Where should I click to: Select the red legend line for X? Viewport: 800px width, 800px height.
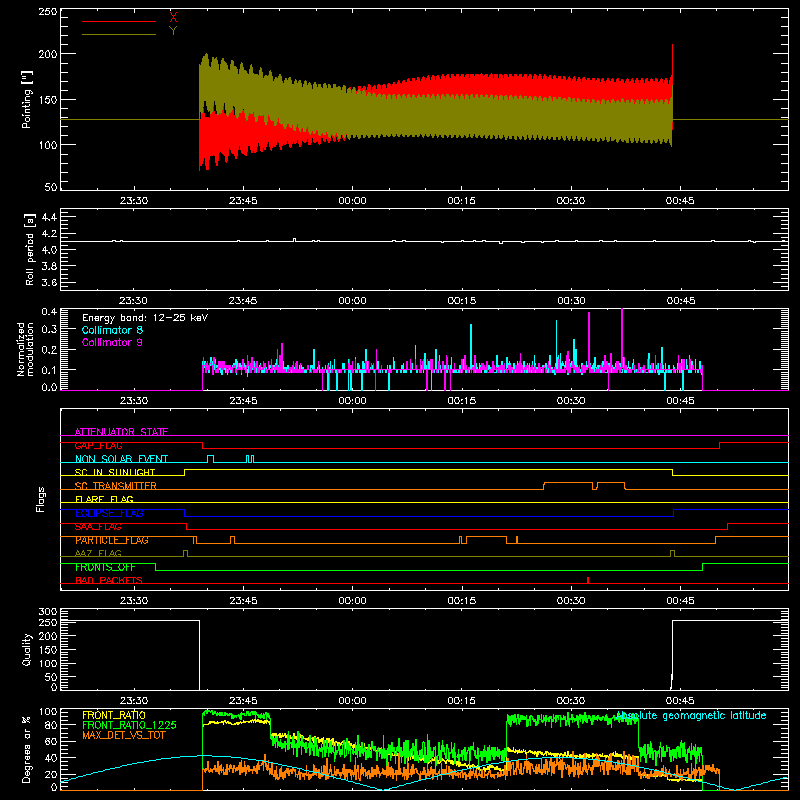tap(118, 21)
